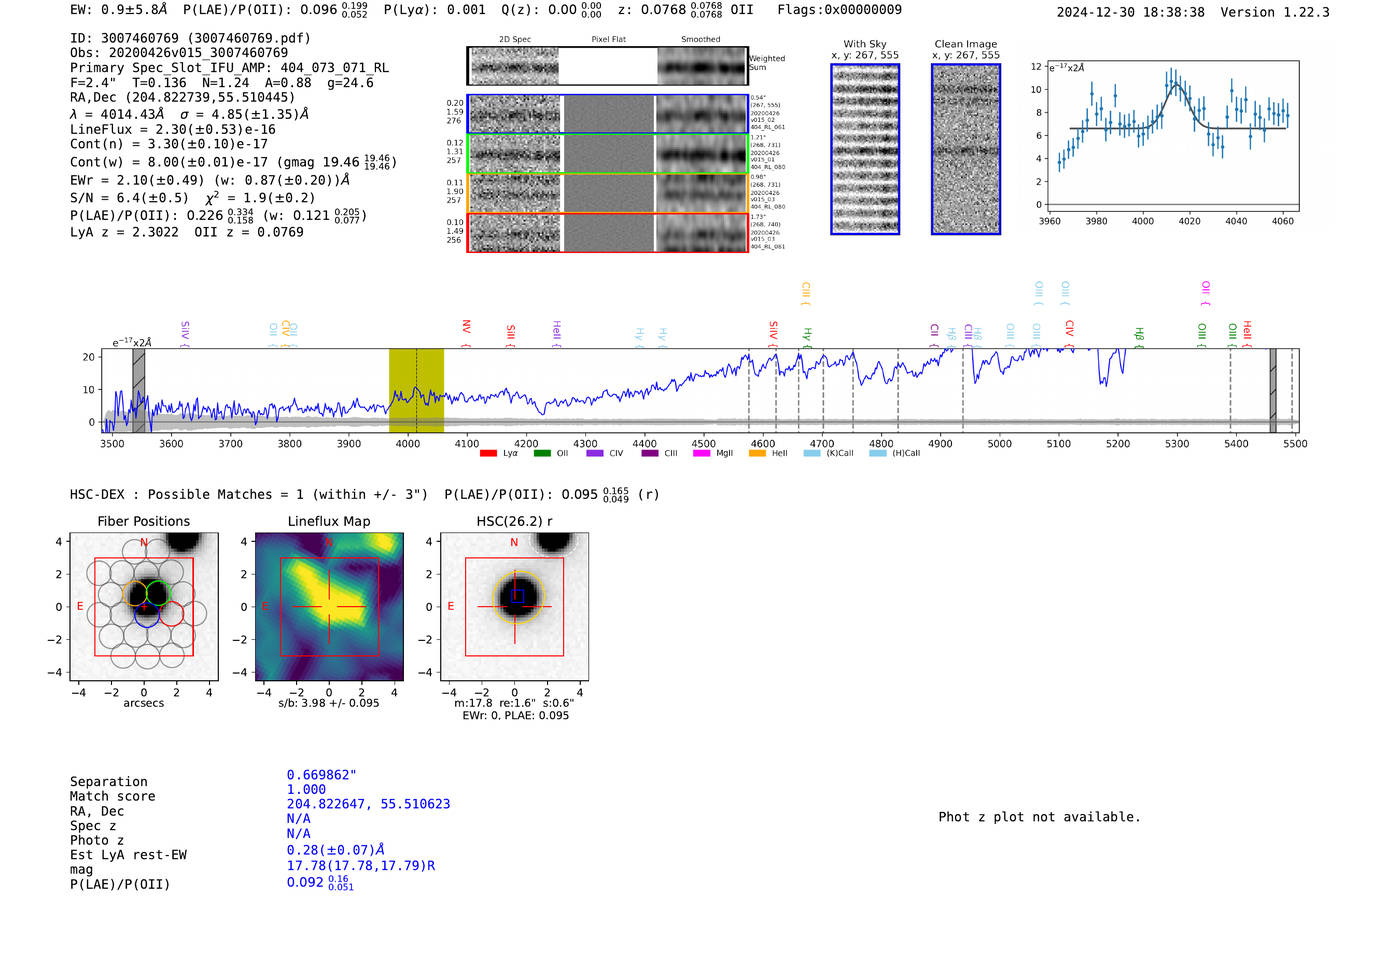Select the red-bordered fiber spectrum row
Screen dimensions: 1400x953
coord(608,232)
